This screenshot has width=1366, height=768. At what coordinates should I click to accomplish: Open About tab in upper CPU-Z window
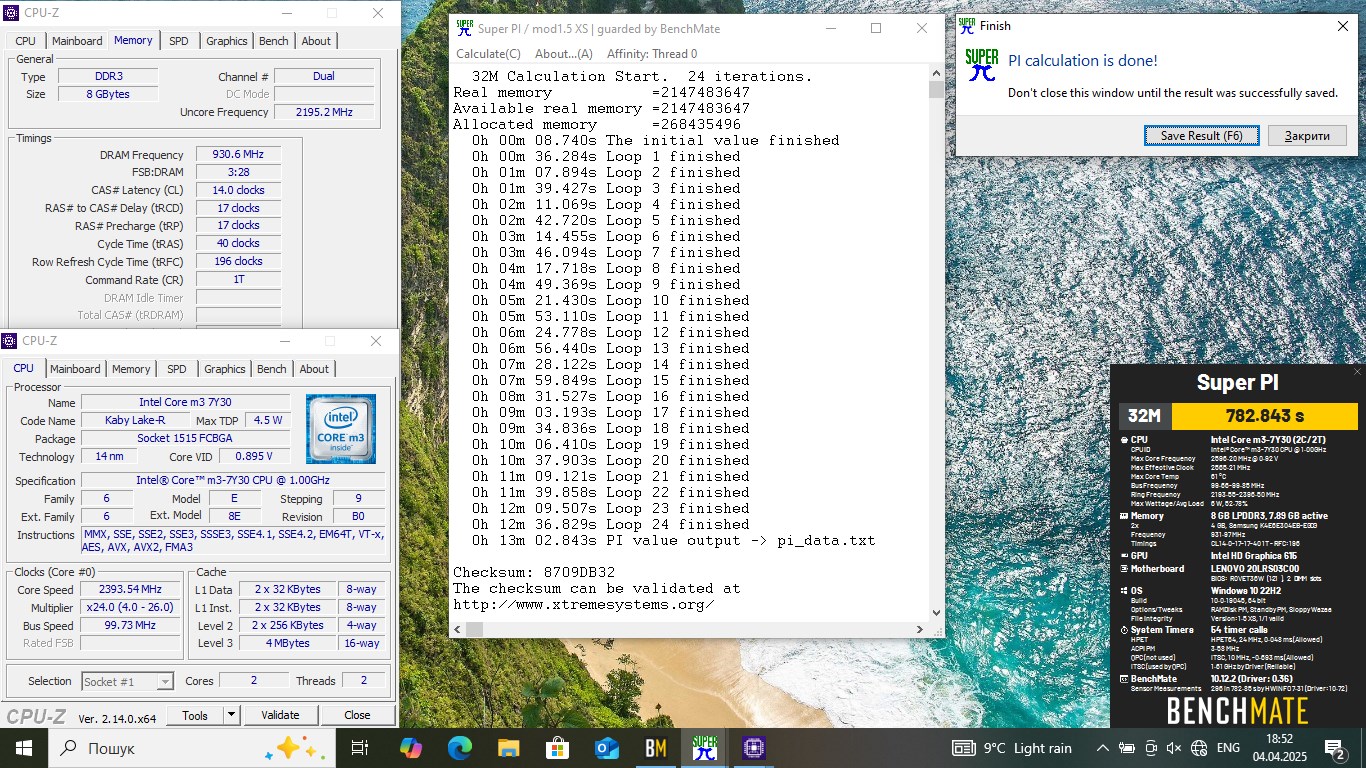click(316, 41)
